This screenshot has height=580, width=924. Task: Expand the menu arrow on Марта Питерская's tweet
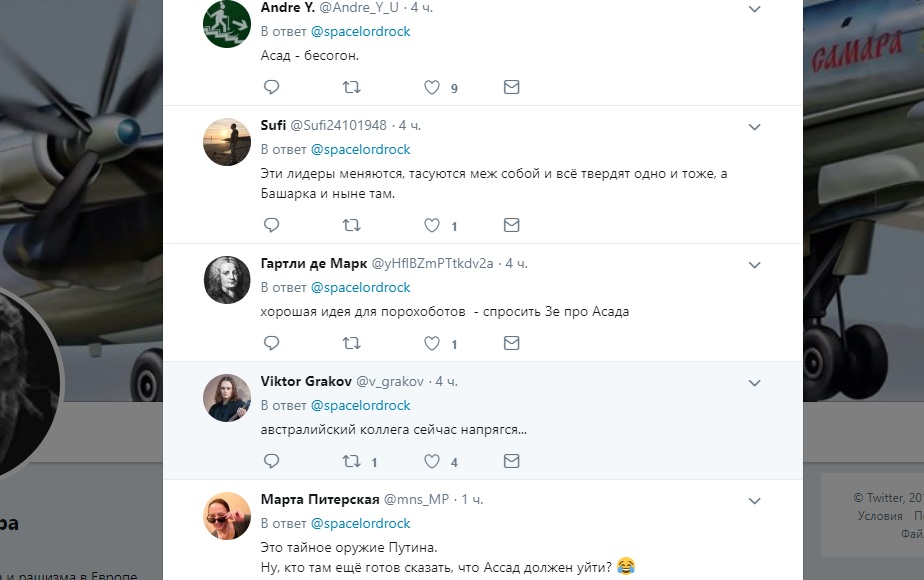[755, 500]
